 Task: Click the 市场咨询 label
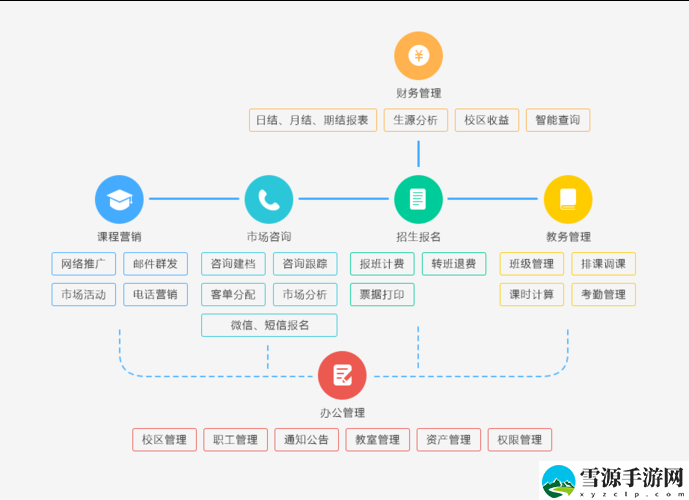(269, 237)
